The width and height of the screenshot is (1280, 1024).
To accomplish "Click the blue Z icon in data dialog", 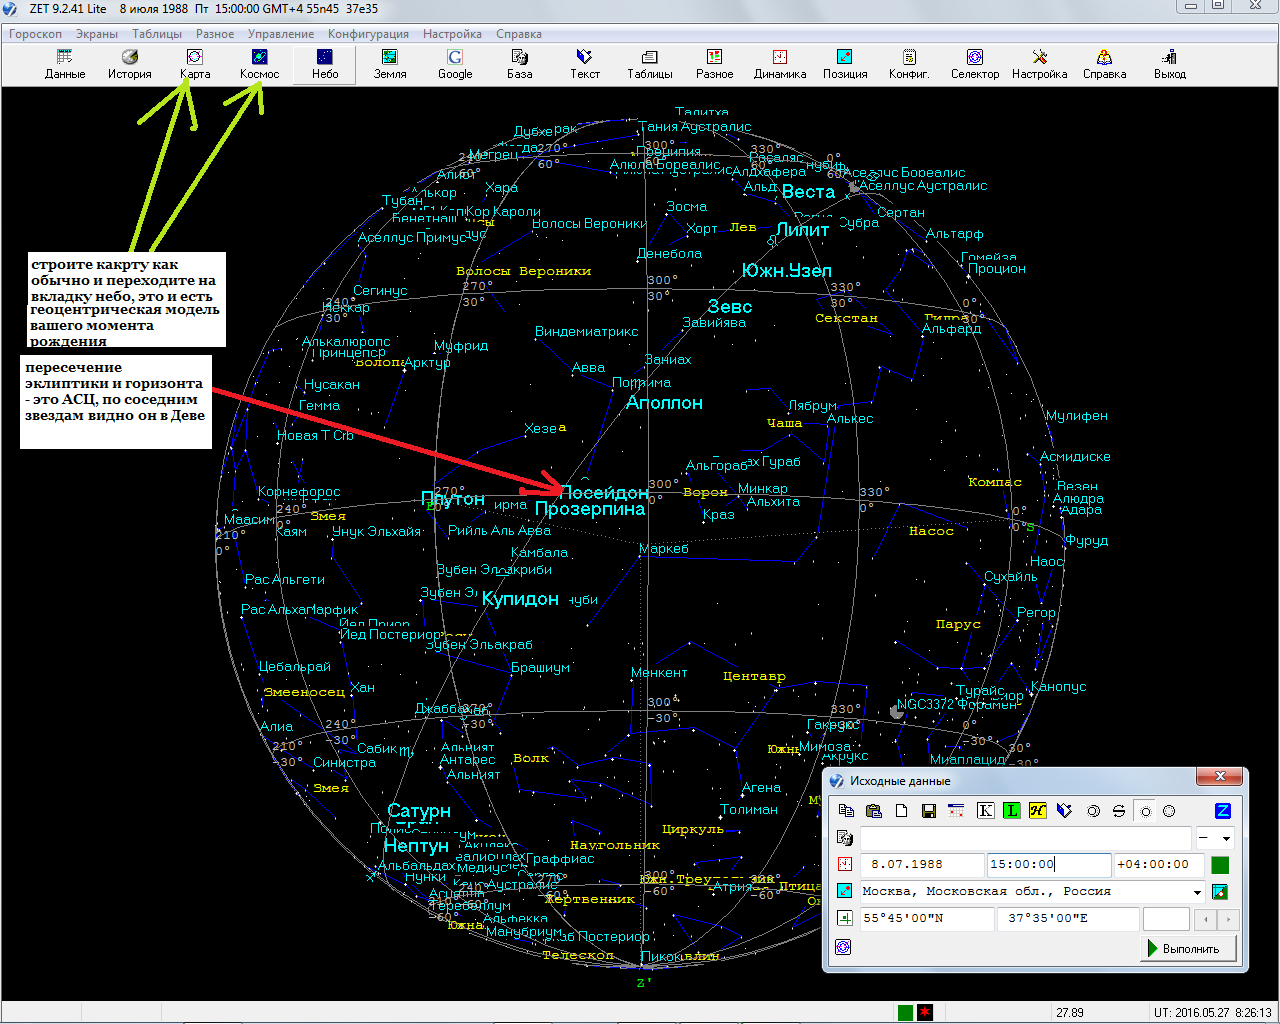I will point(1222,811).
